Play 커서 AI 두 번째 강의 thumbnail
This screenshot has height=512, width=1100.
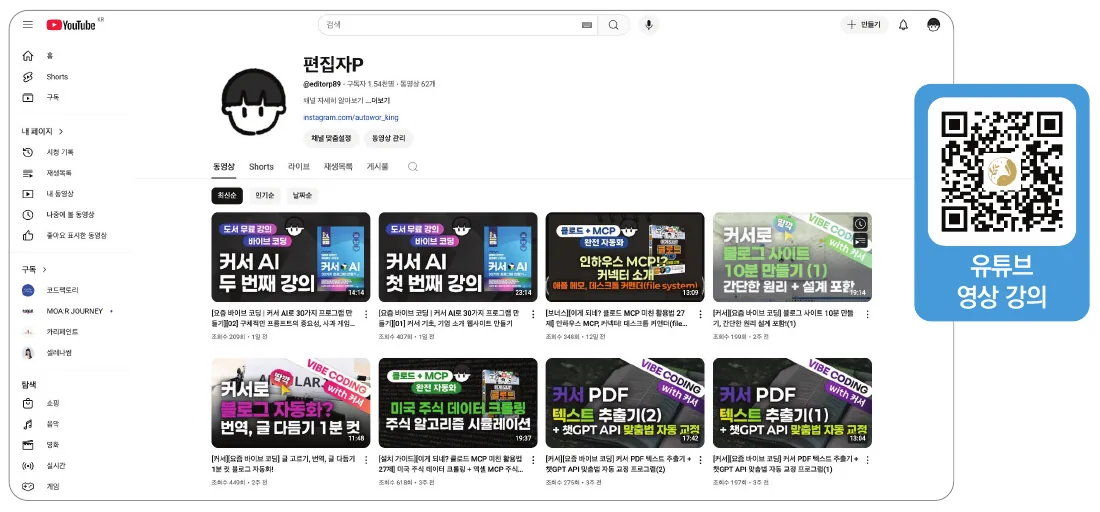[290, 257]
